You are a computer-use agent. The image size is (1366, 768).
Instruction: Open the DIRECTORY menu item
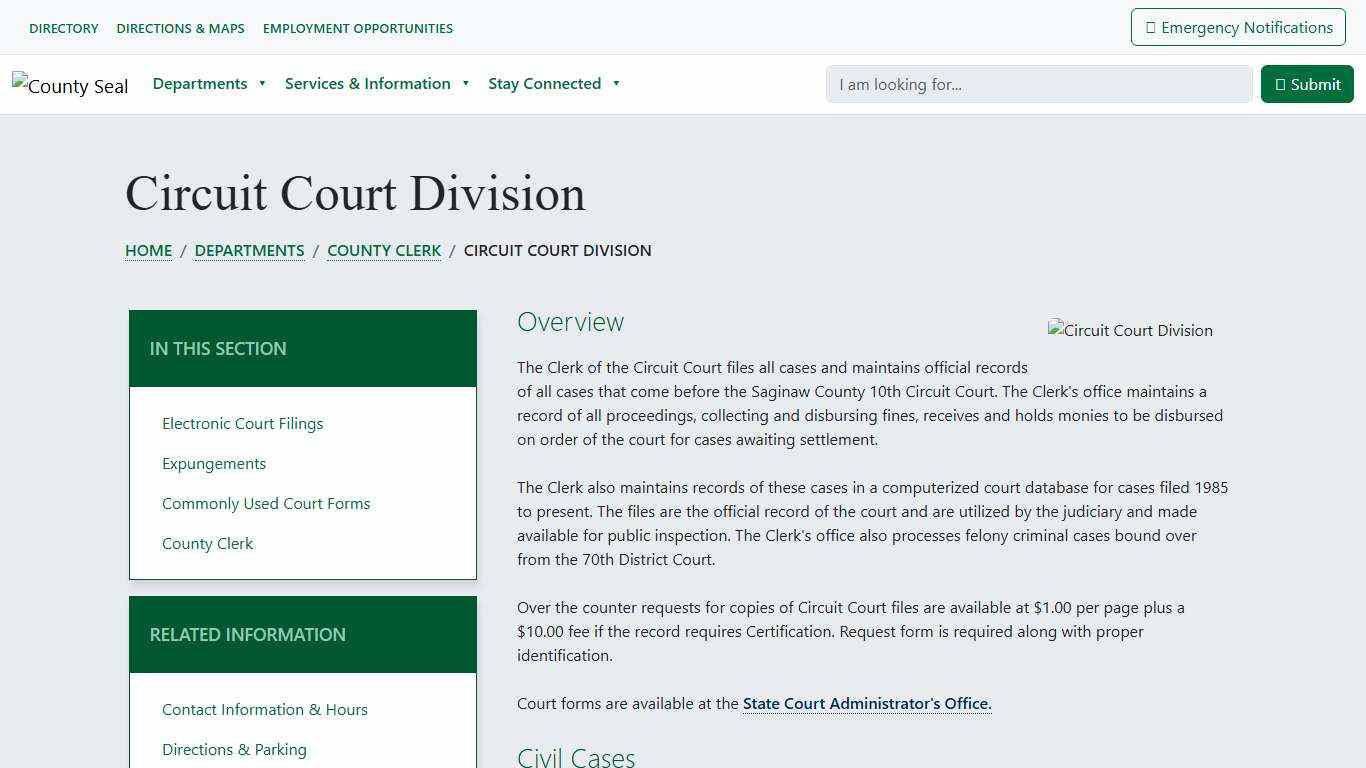63,28
